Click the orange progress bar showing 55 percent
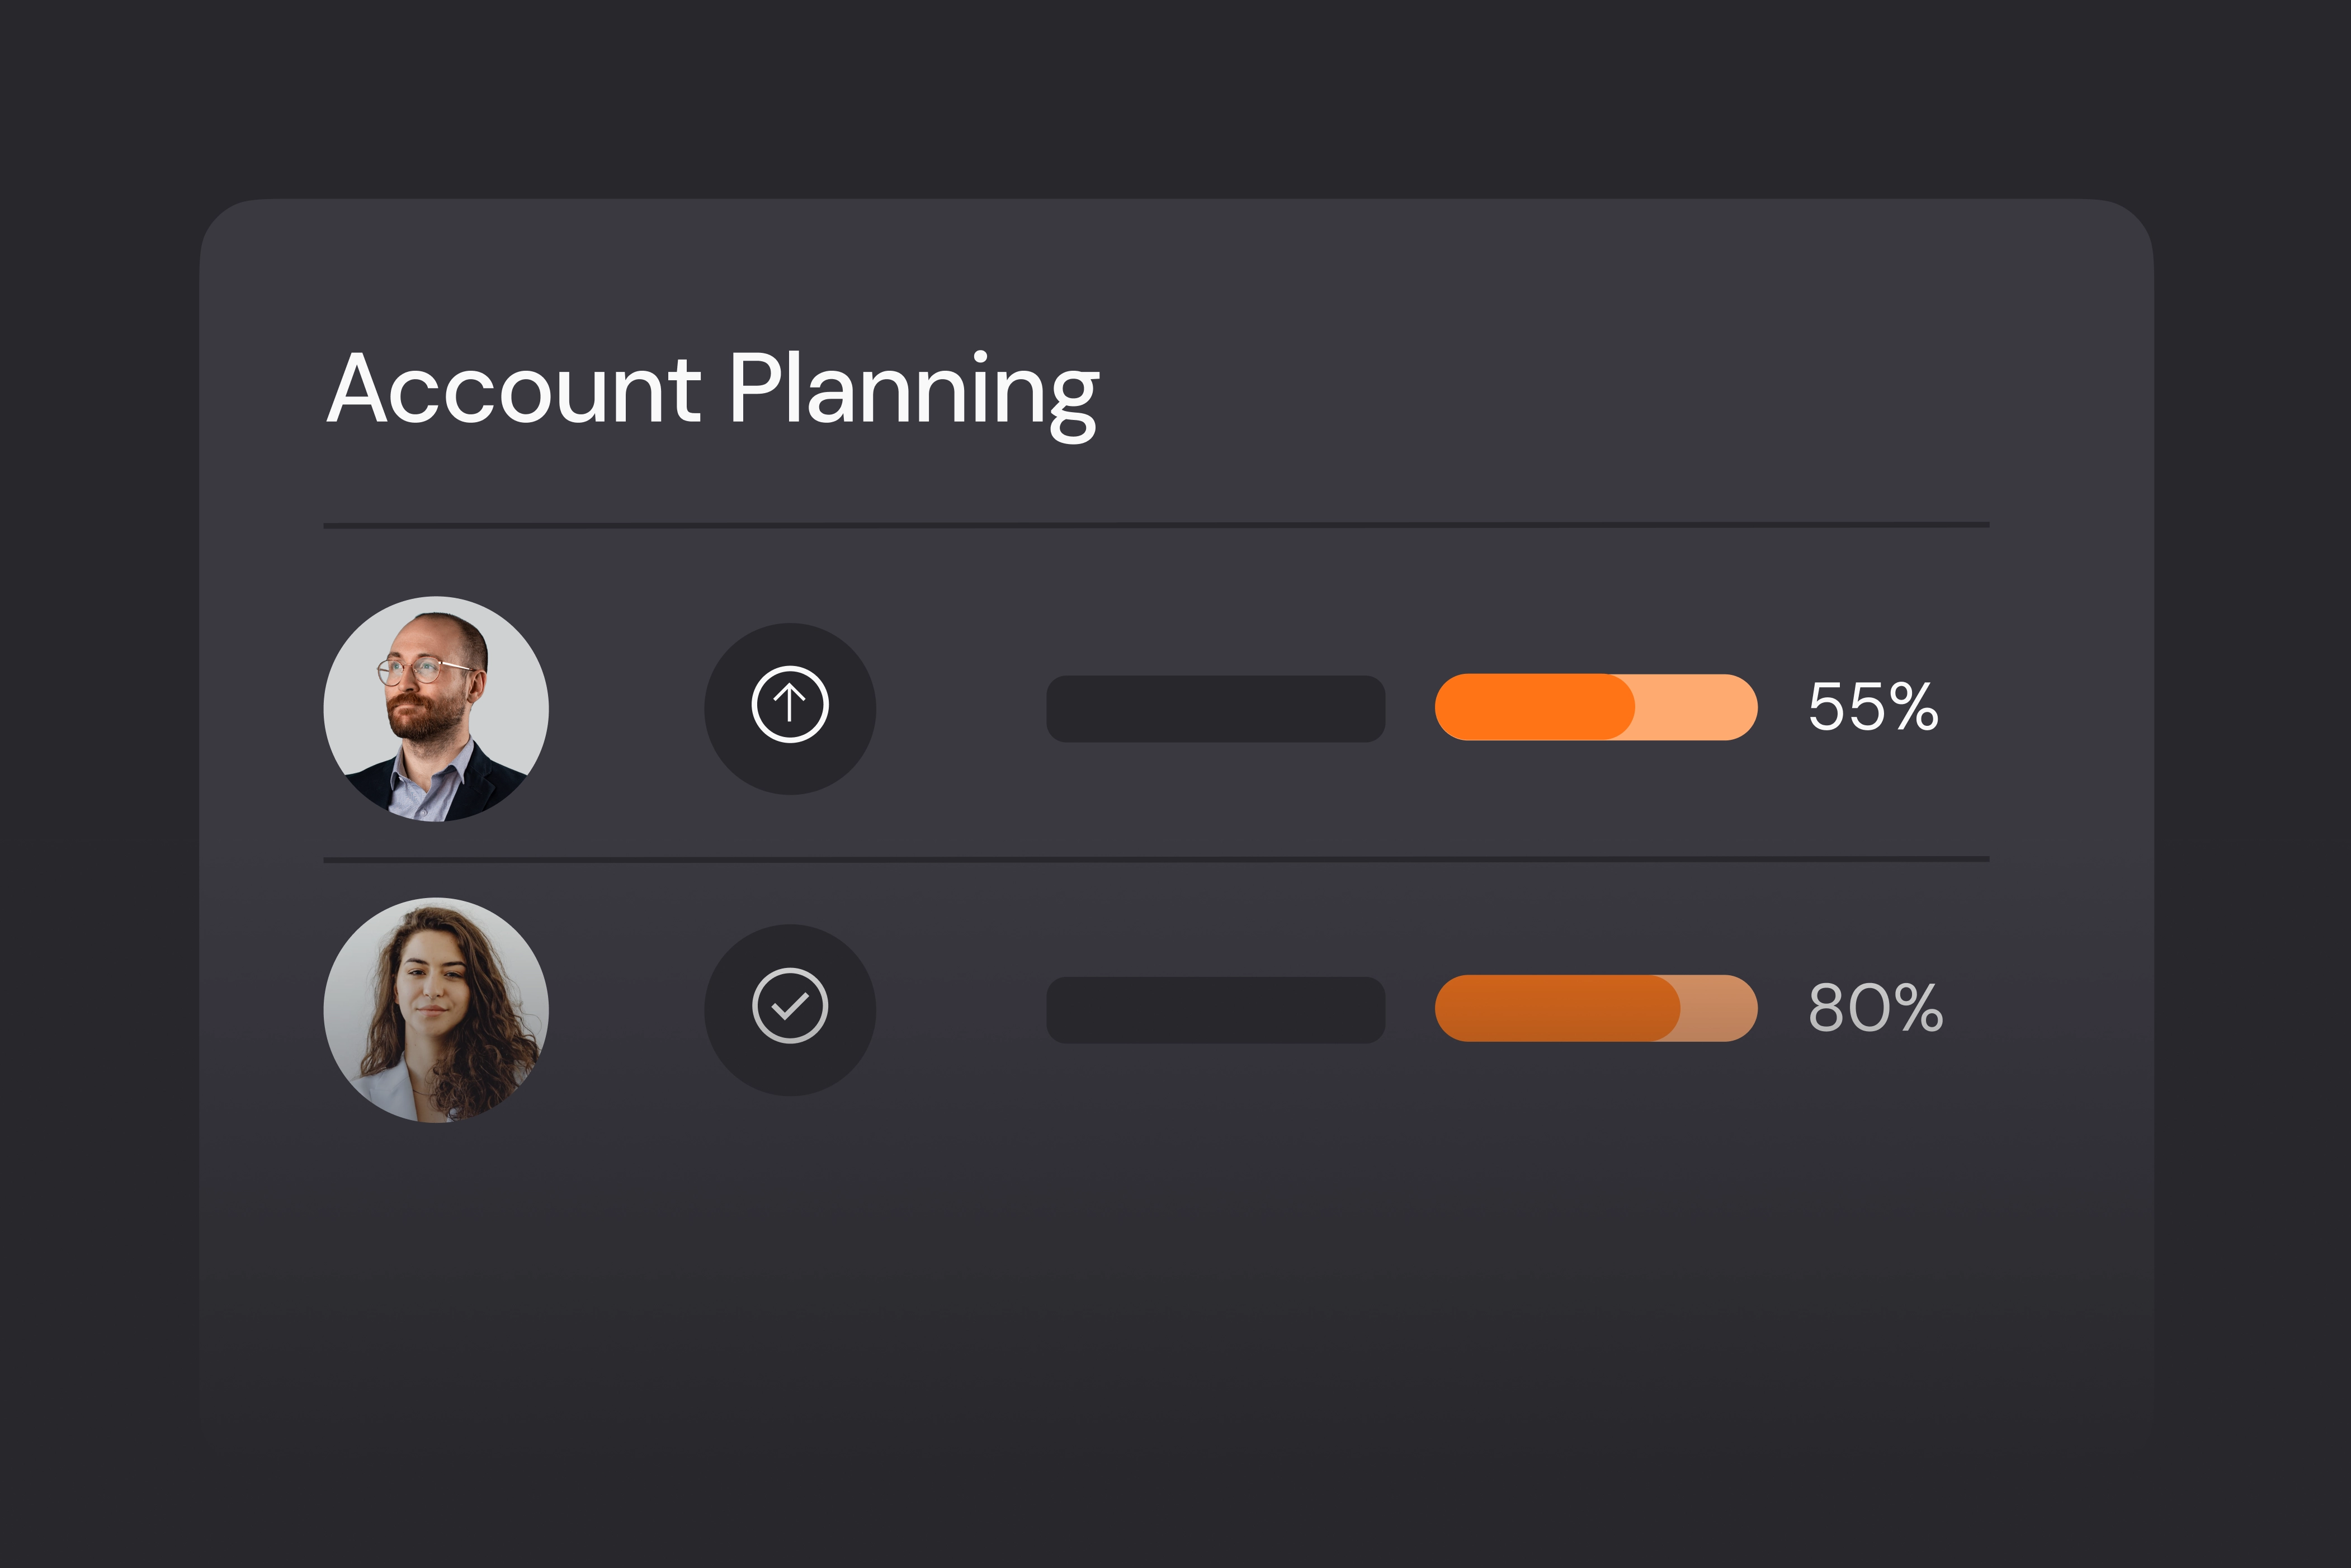The width and height of the screenshot is (2351, 1568). tap(1595, 707)
